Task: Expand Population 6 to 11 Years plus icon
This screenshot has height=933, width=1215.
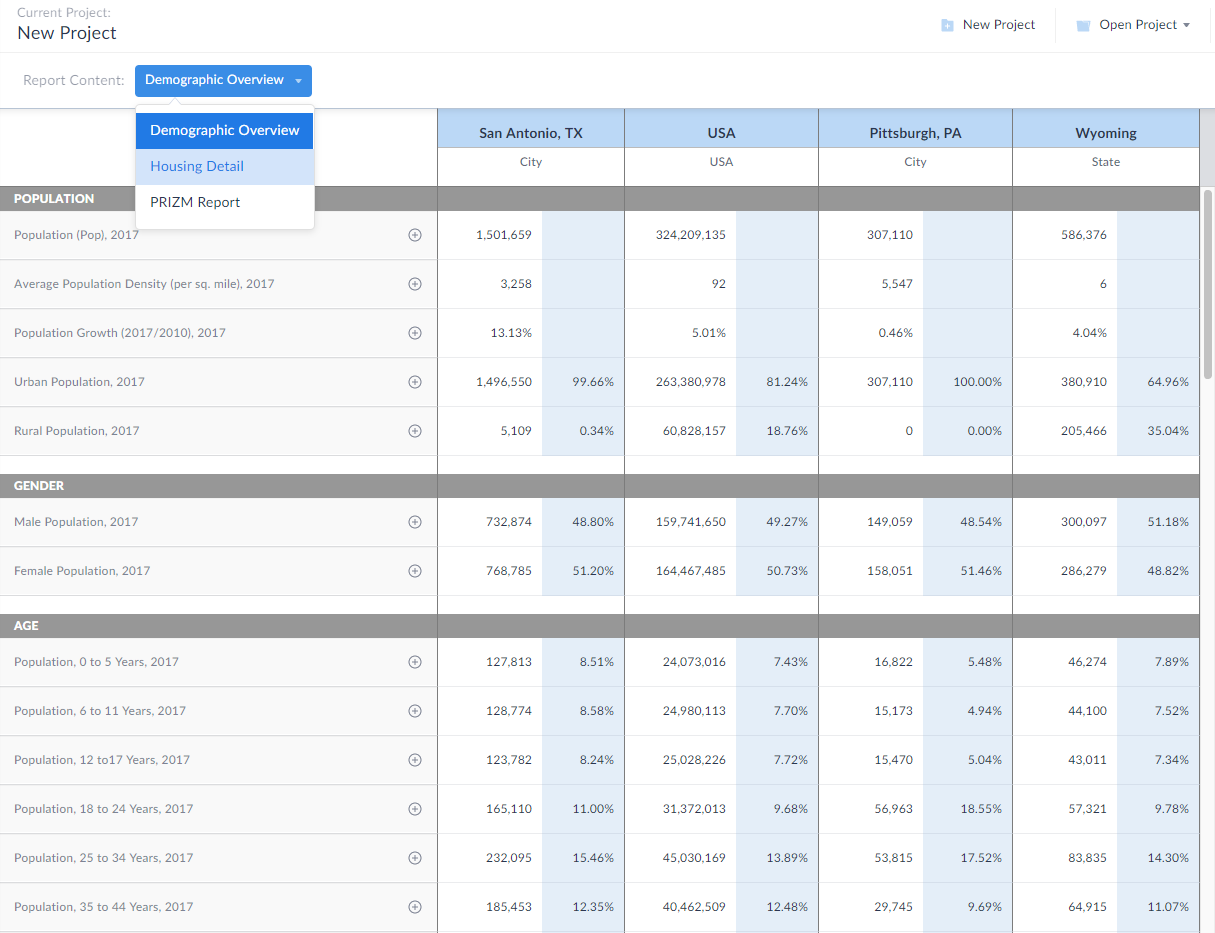Action: (415, 711)
